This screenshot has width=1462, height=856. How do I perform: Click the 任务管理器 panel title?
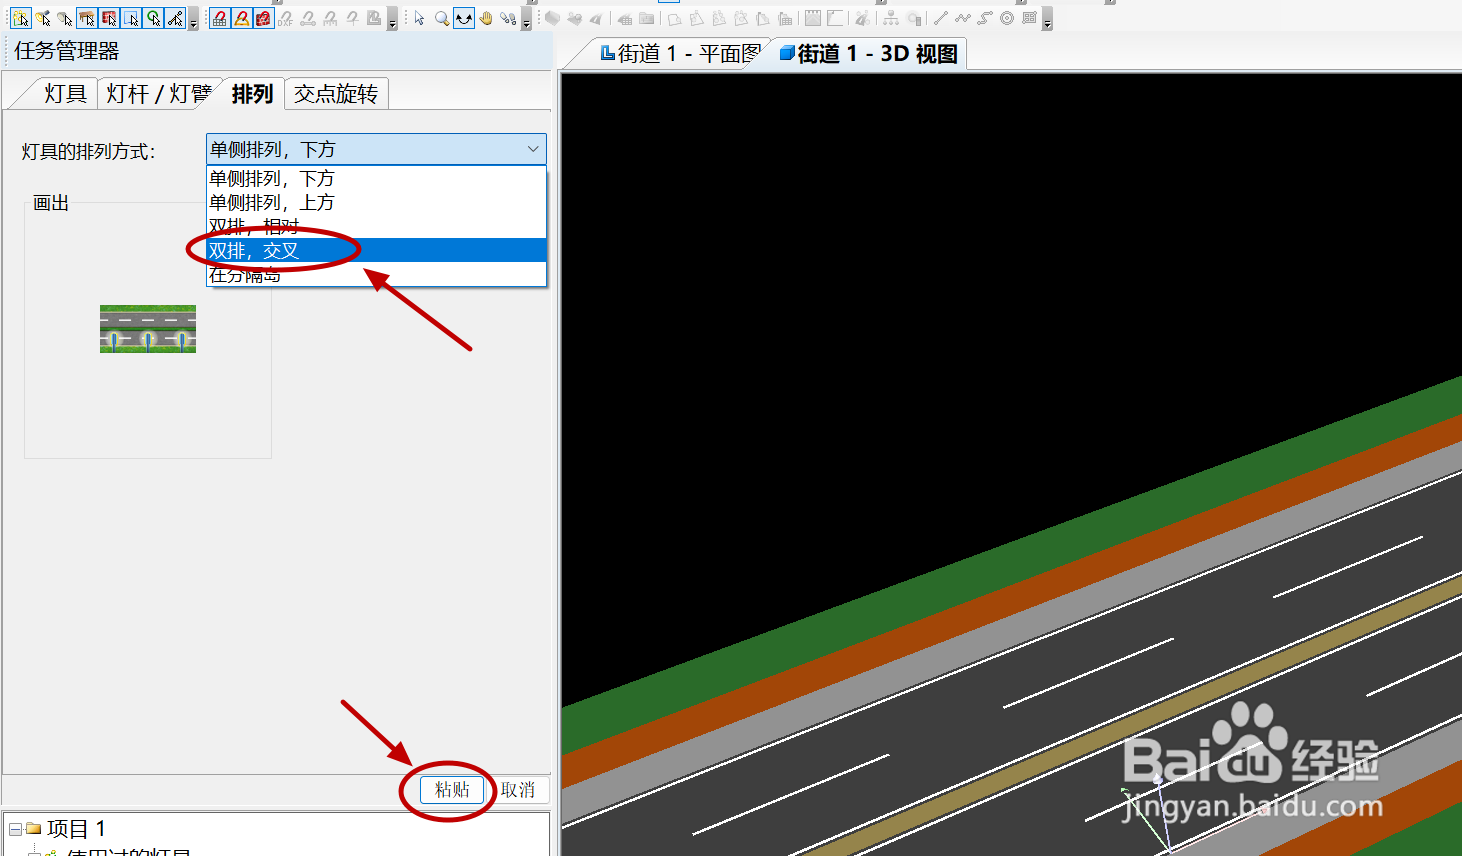tap(67, 51)
